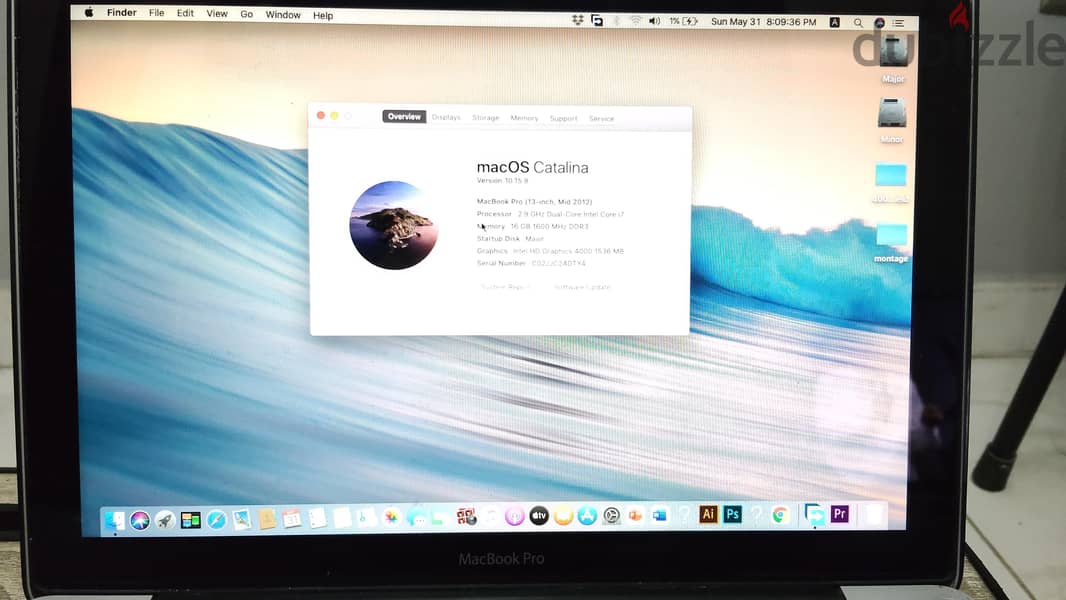Click the Version 10.15 text
Screen dimensions: 1066x600
(x=502, y=181)
